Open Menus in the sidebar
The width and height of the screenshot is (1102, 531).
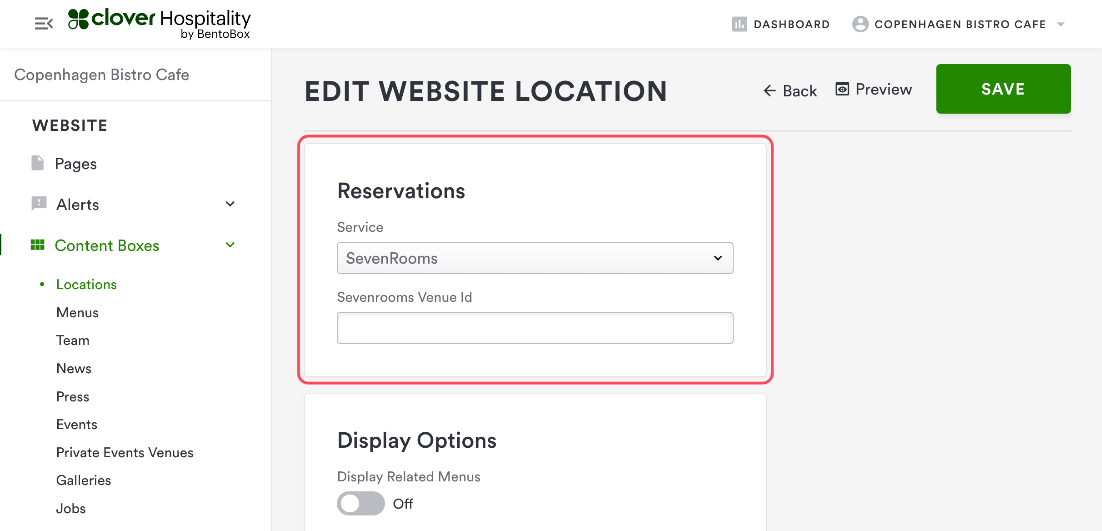[x=77, y=312]
